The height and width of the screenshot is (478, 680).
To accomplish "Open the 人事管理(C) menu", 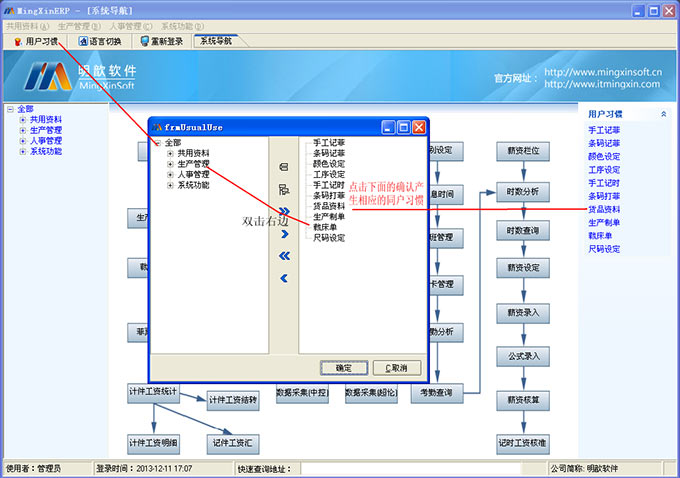I will tap(131, 26).
